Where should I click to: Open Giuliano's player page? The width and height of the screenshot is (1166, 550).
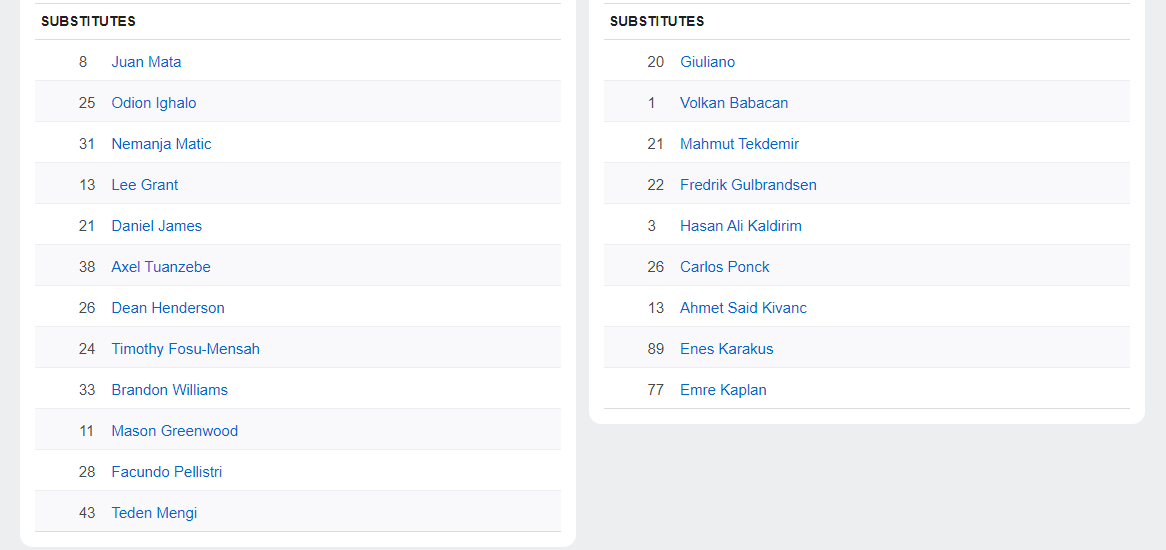tap(707, 62)
